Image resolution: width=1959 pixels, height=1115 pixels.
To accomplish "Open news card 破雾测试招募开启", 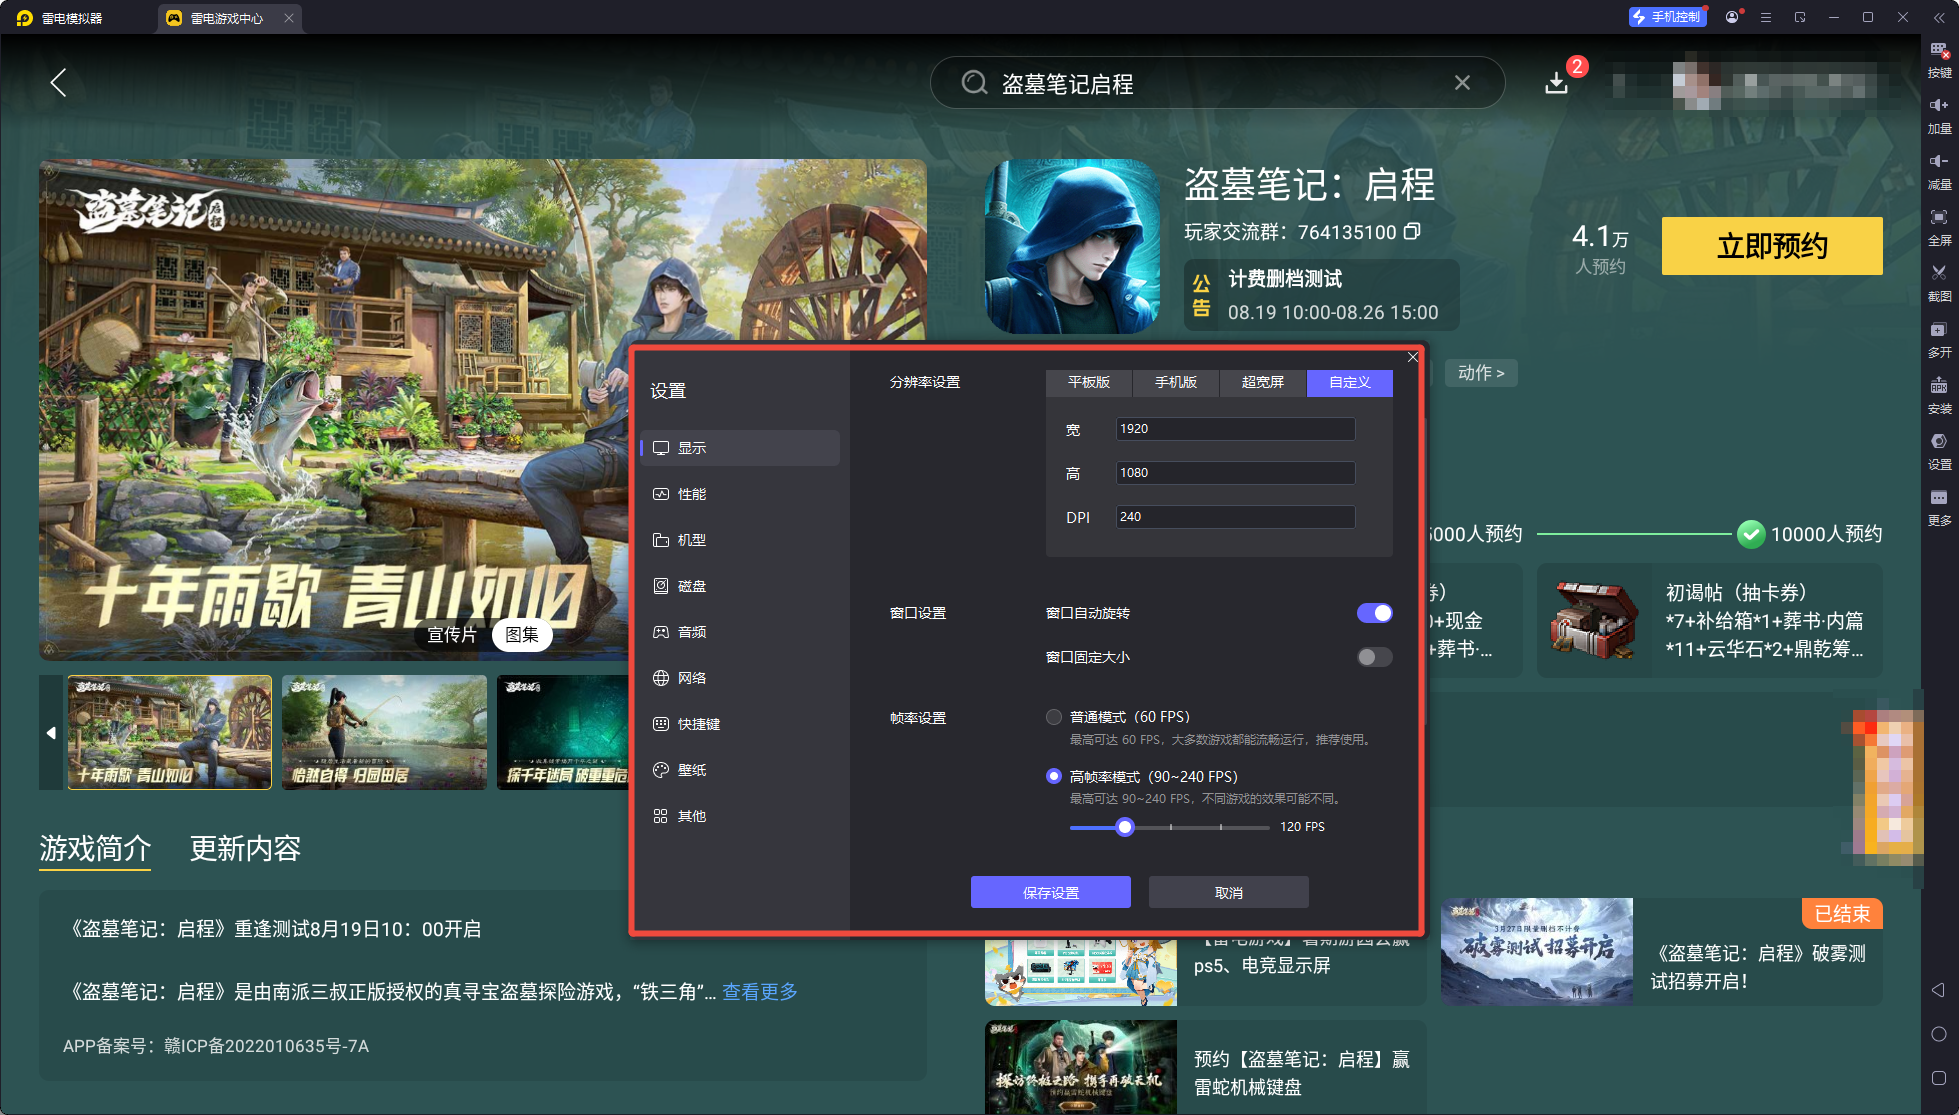I will click(x=1661, y=952).
